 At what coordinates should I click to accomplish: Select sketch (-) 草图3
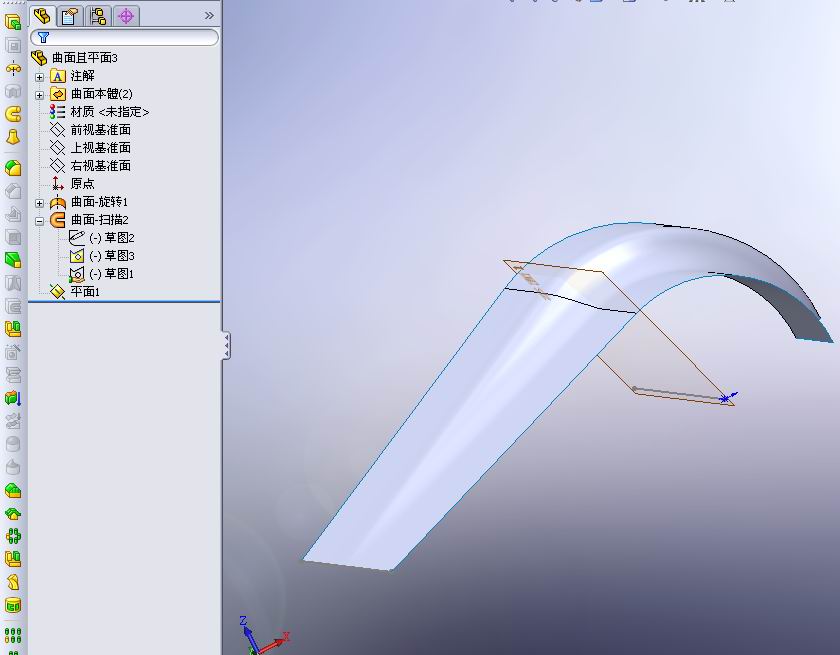coord(111,256)
